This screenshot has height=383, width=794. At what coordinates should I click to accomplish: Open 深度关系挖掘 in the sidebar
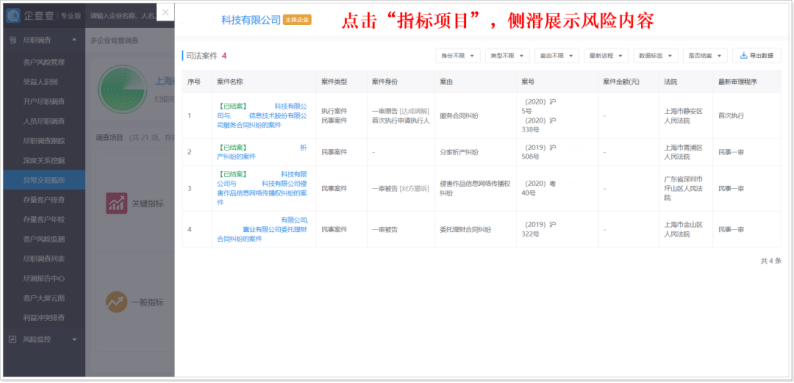click(44, 161)
